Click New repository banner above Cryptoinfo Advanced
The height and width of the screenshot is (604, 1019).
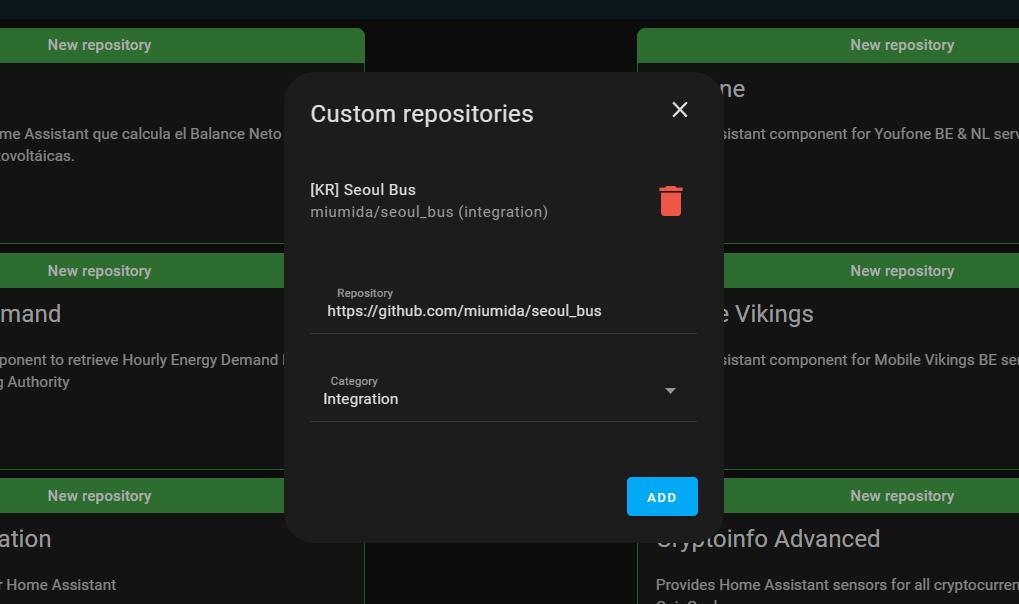pos(901,496)
